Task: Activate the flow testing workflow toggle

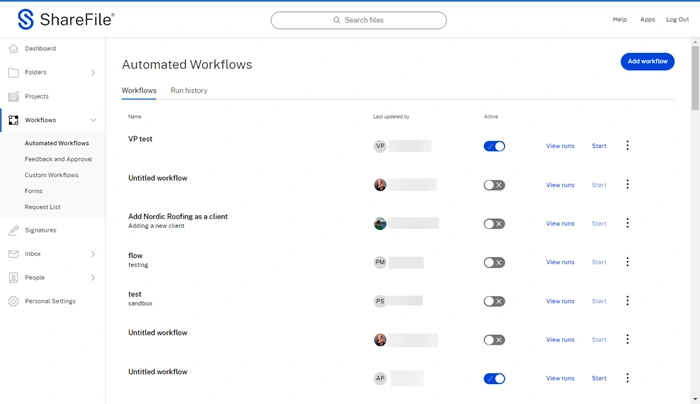Action: pyautogui.click(x=494, y=263)
